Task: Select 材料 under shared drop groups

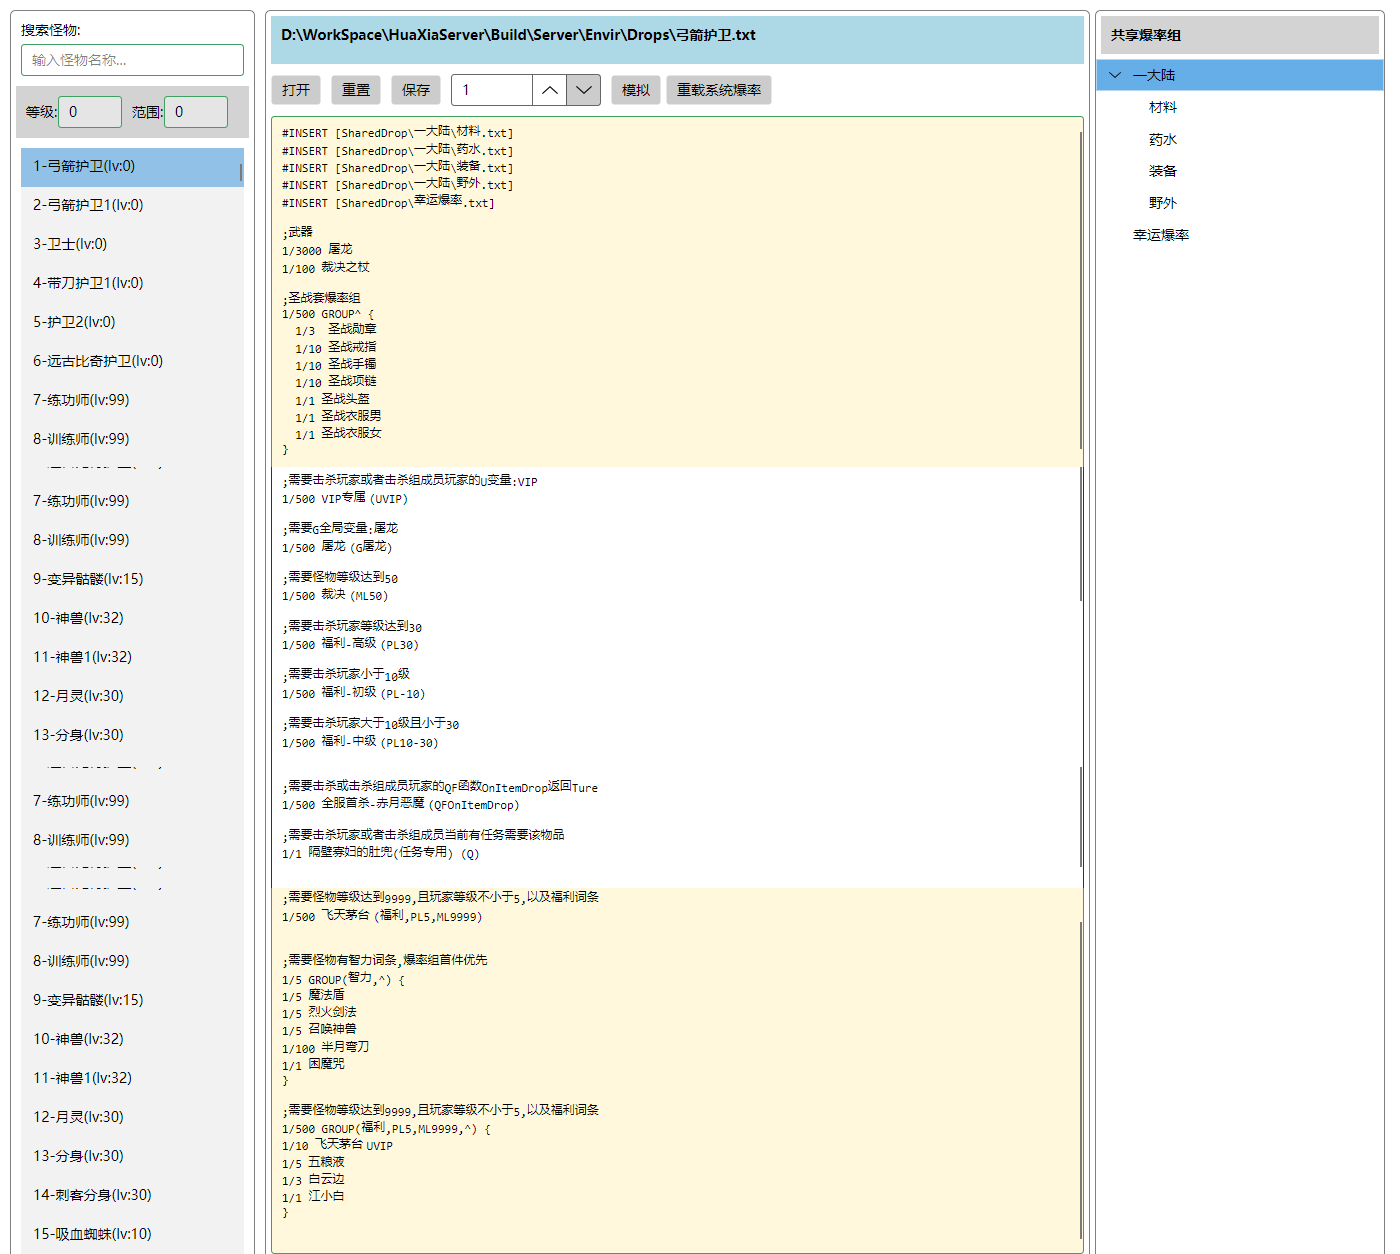Action: click(1163, 107)
